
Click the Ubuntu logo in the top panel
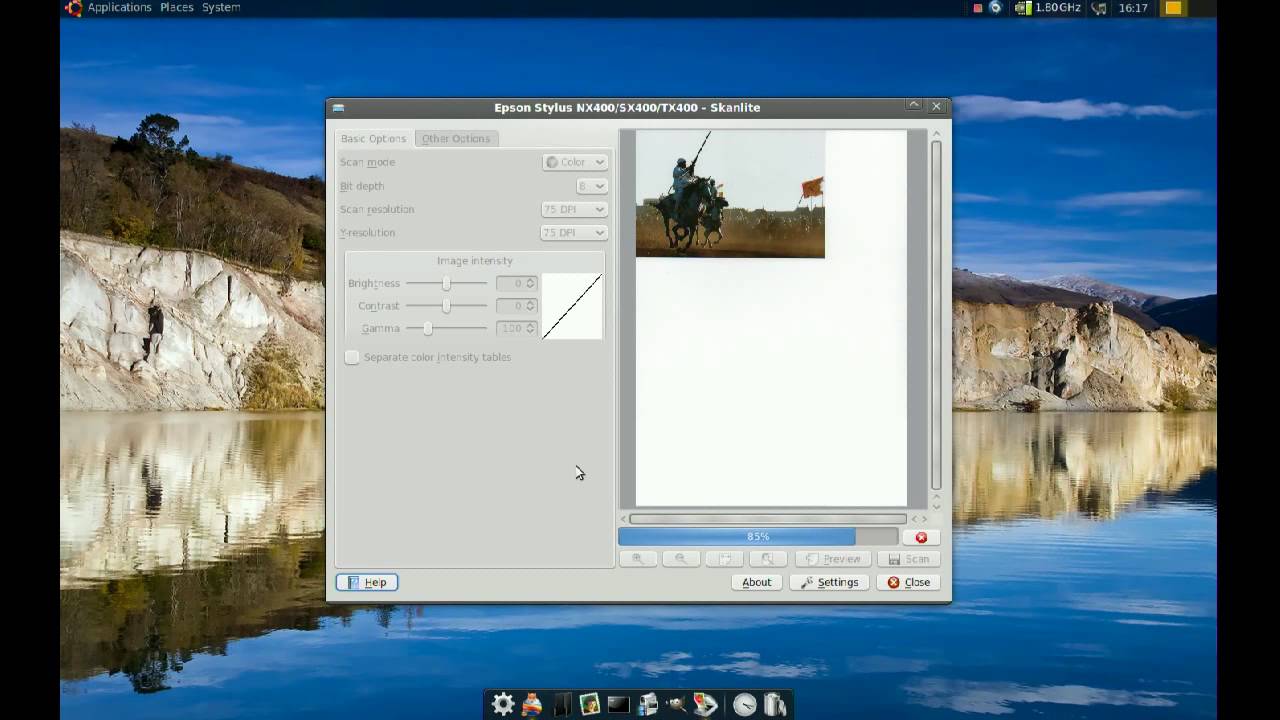[x=73, y=8]
